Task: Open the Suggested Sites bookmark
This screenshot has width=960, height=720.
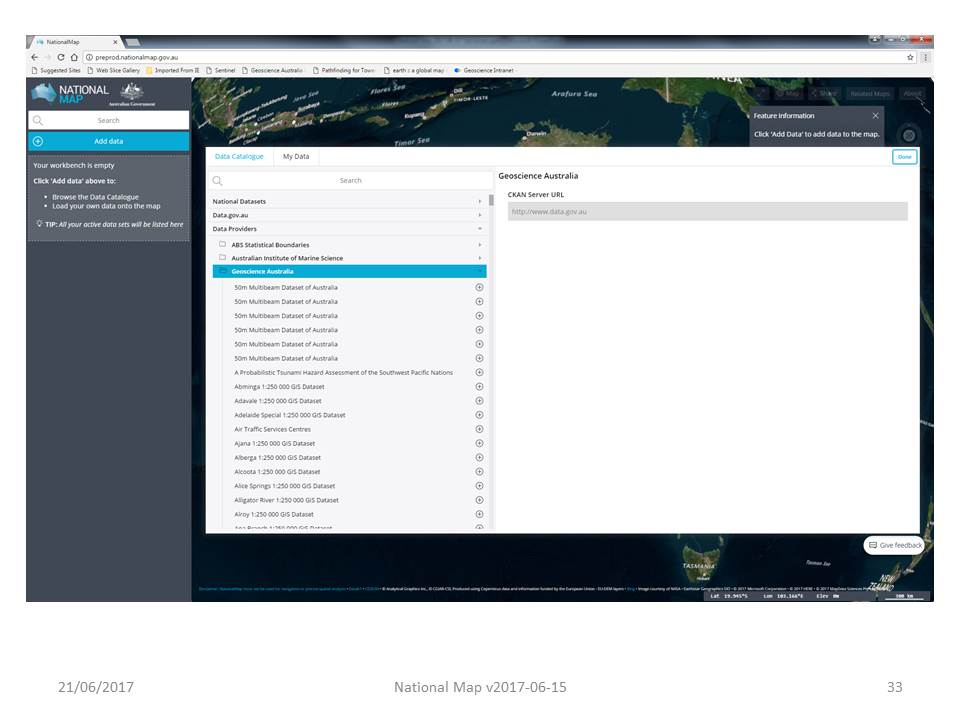Action: [56, 70]
